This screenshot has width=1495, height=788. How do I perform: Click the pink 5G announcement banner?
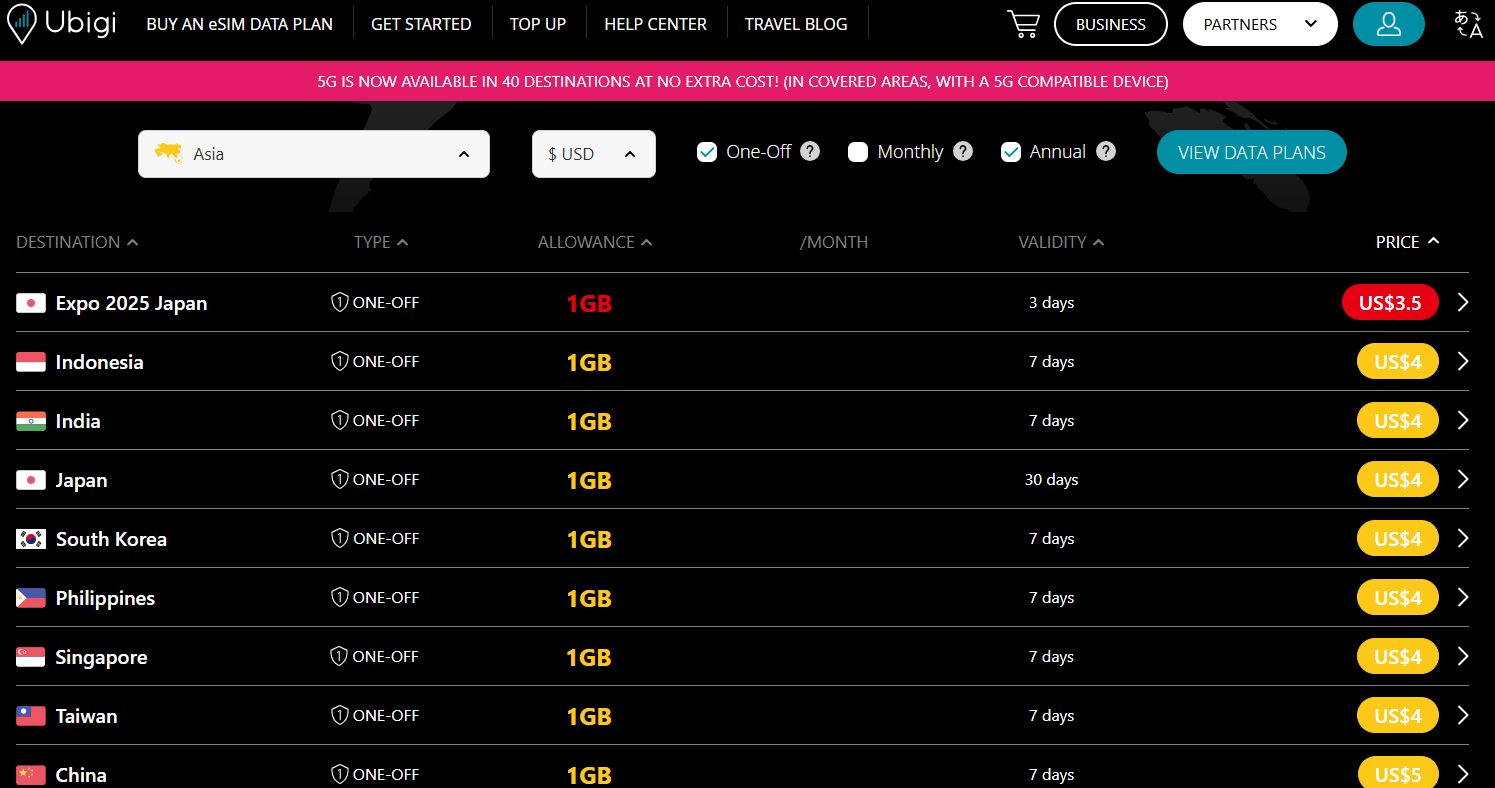[x=747, y=81]
